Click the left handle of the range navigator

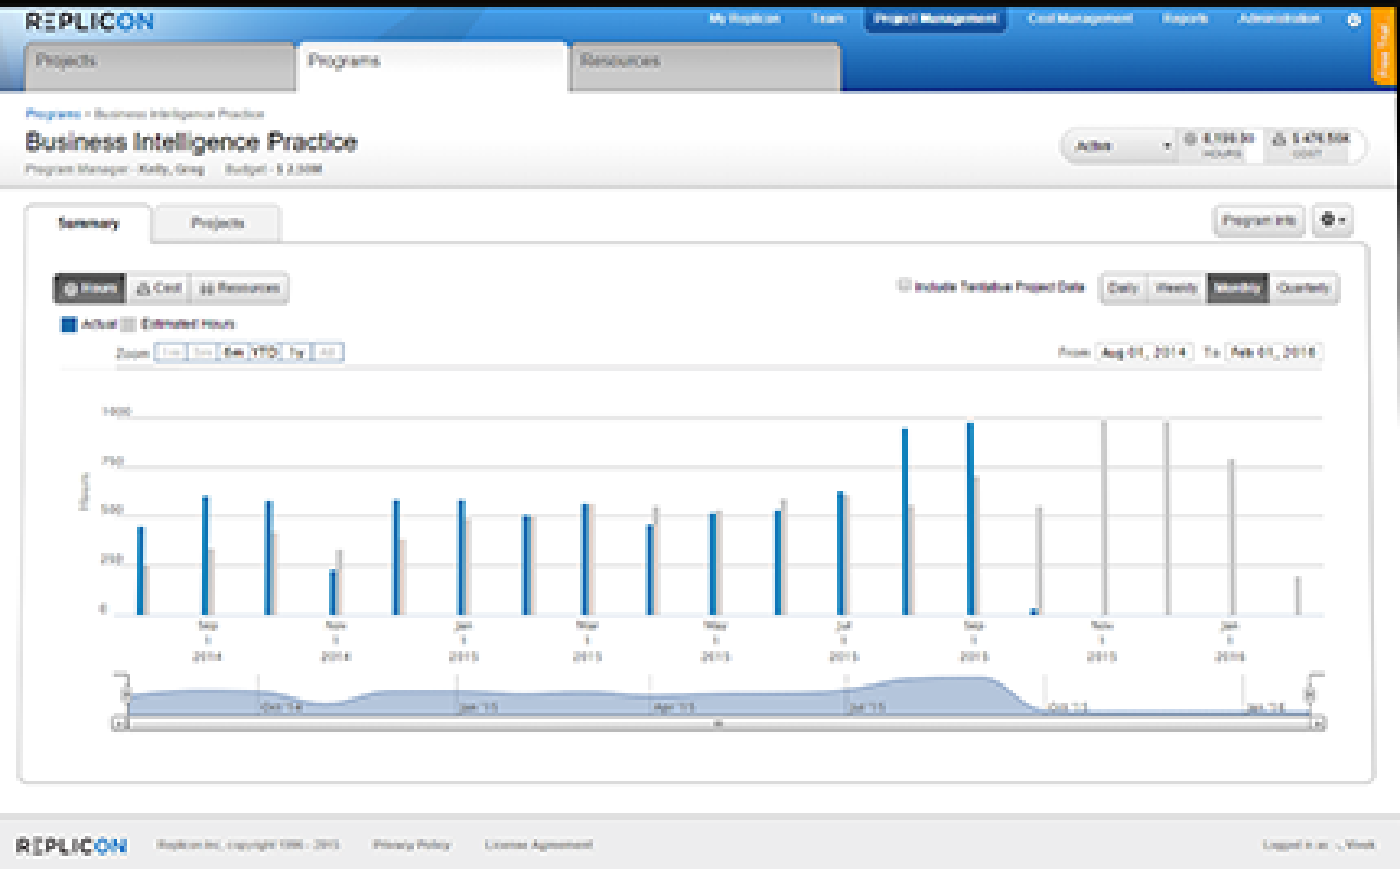pyautogui.click(x=126, y=694)
